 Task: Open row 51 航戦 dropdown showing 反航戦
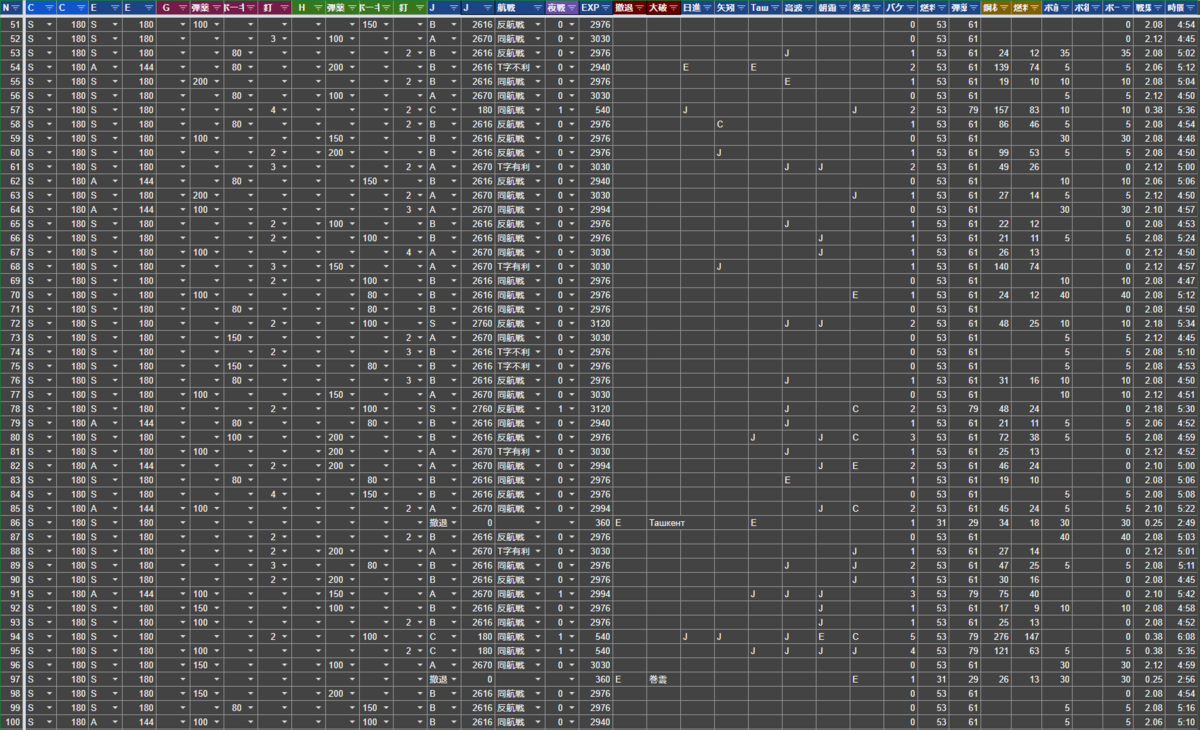tap(538, 24)
